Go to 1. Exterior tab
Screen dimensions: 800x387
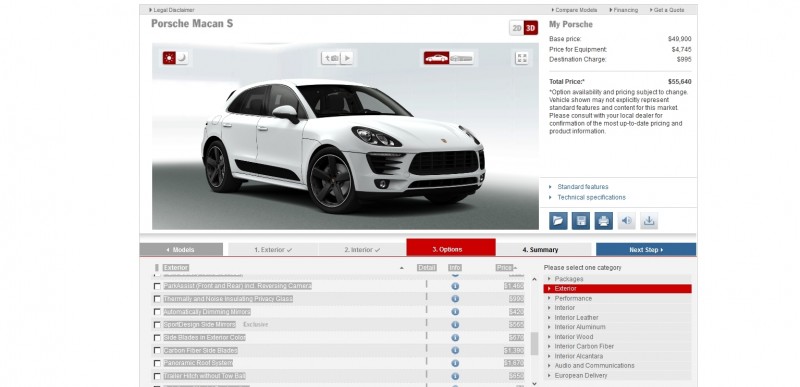coord(273,250)
